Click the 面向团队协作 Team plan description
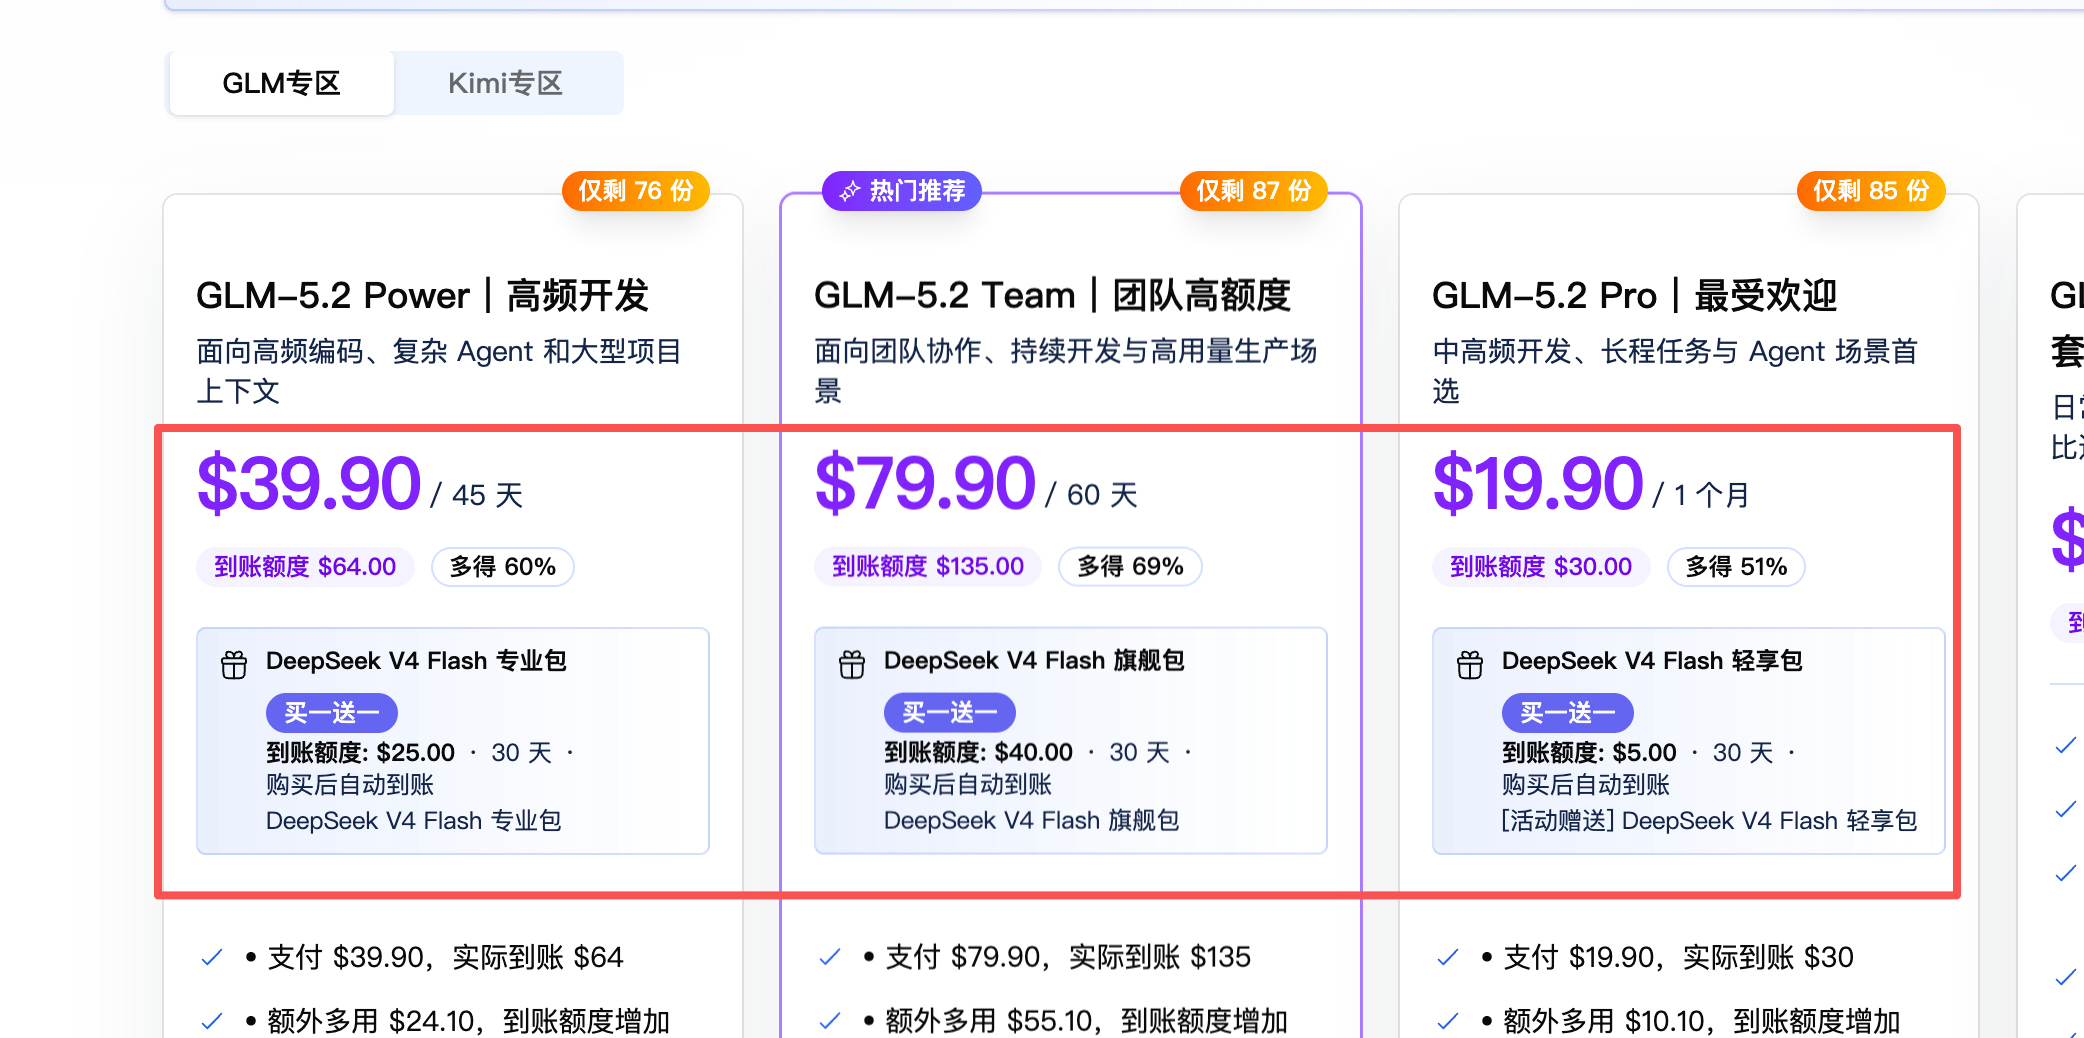Screen dimensions: 2084x1038 coord(1066,371)
